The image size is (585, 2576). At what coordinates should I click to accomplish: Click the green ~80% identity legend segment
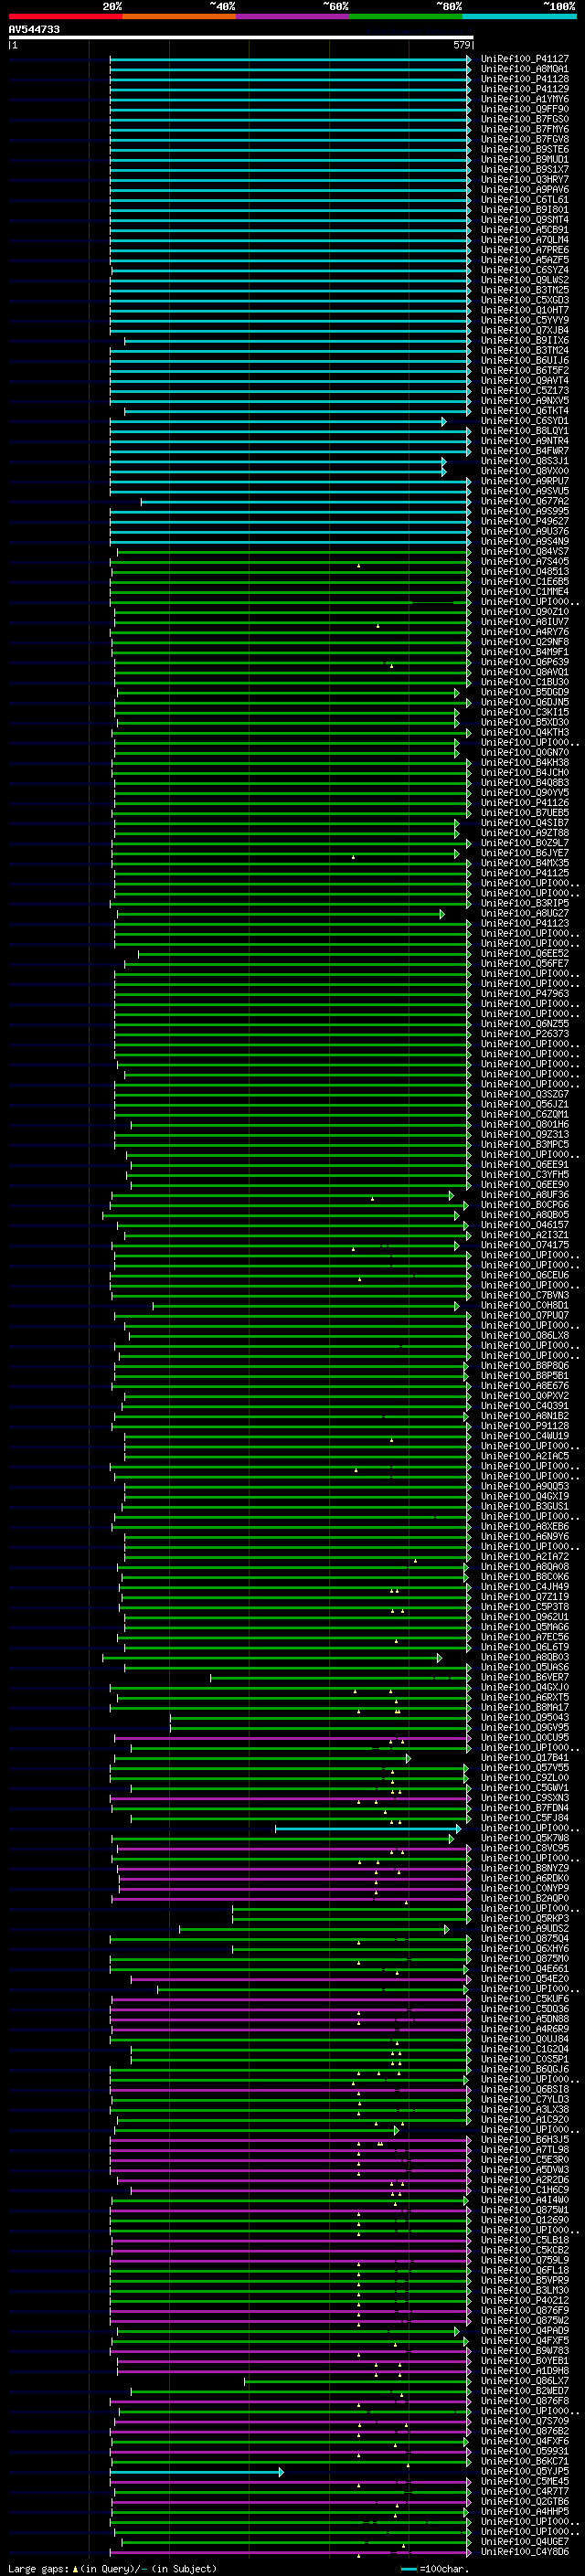pos(406,16)
